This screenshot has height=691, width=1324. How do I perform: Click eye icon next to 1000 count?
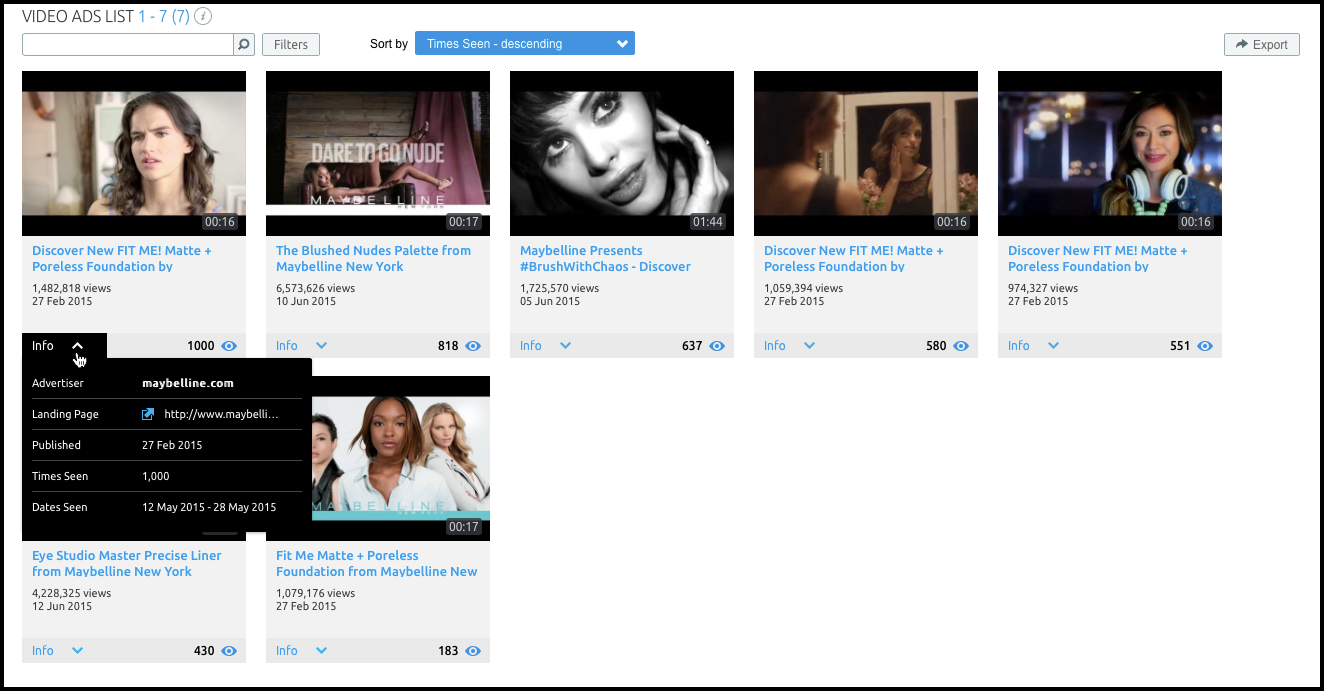(230, 346)
